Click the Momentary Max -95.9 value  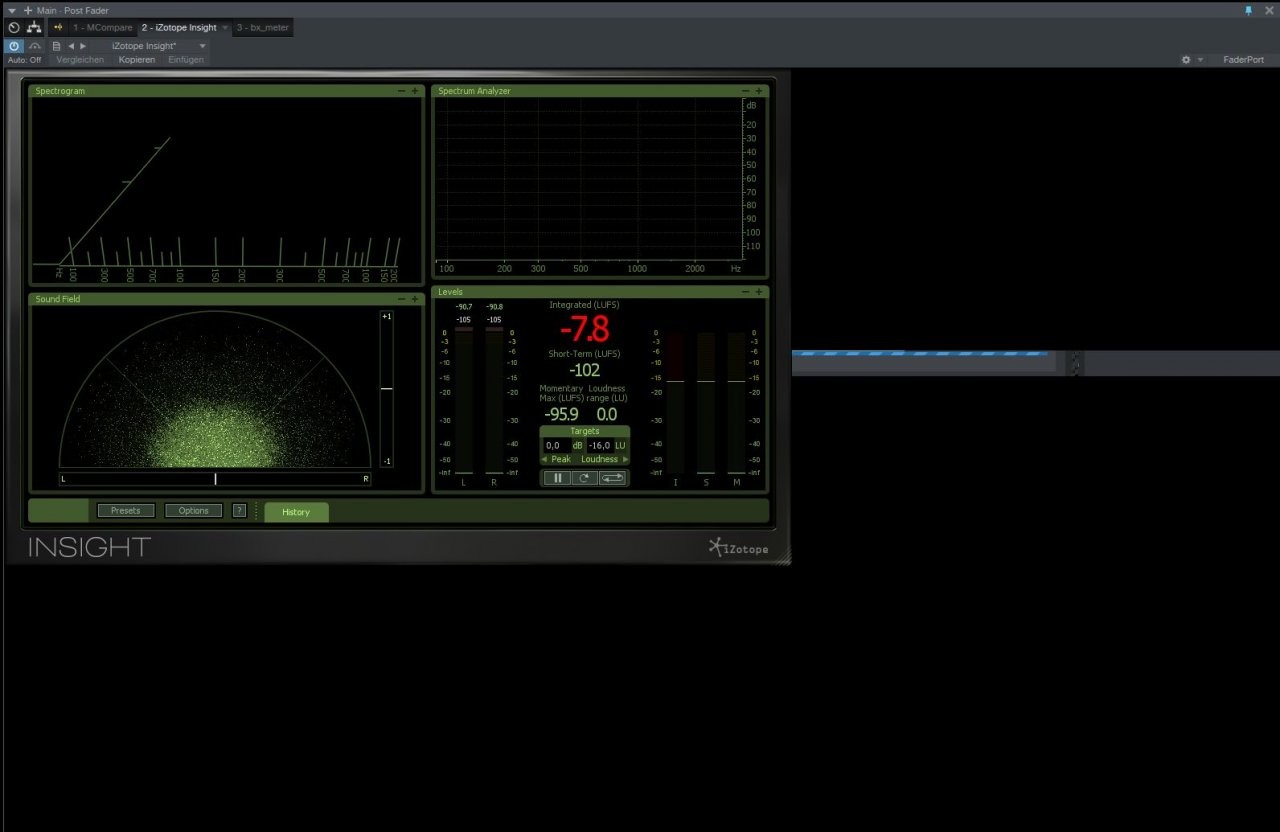[561, 414]
